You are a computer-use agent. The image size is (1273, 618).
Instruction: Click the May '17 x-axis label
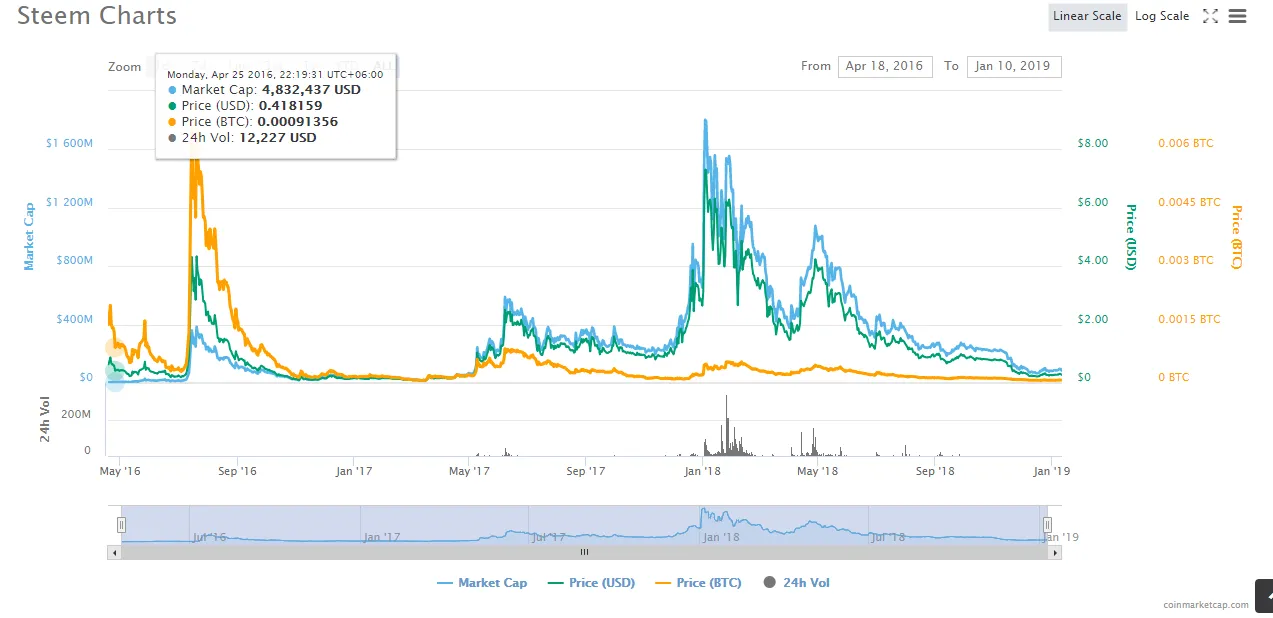pyautogui.click(x=469, y=470)
